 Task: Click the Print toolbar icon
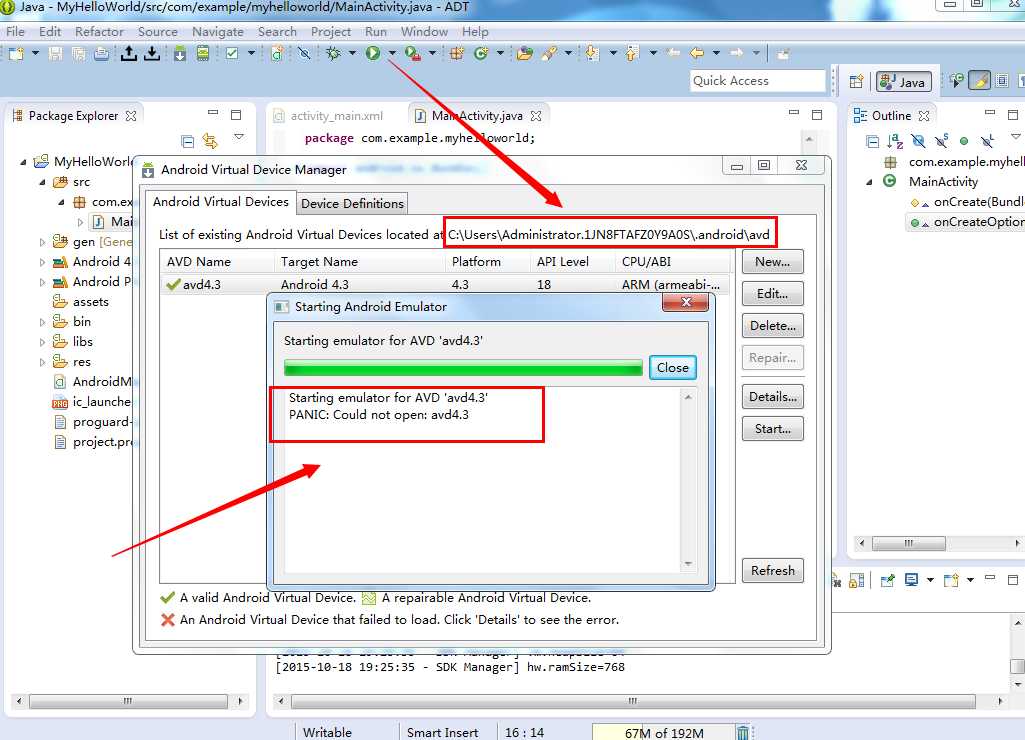(101, 54)
